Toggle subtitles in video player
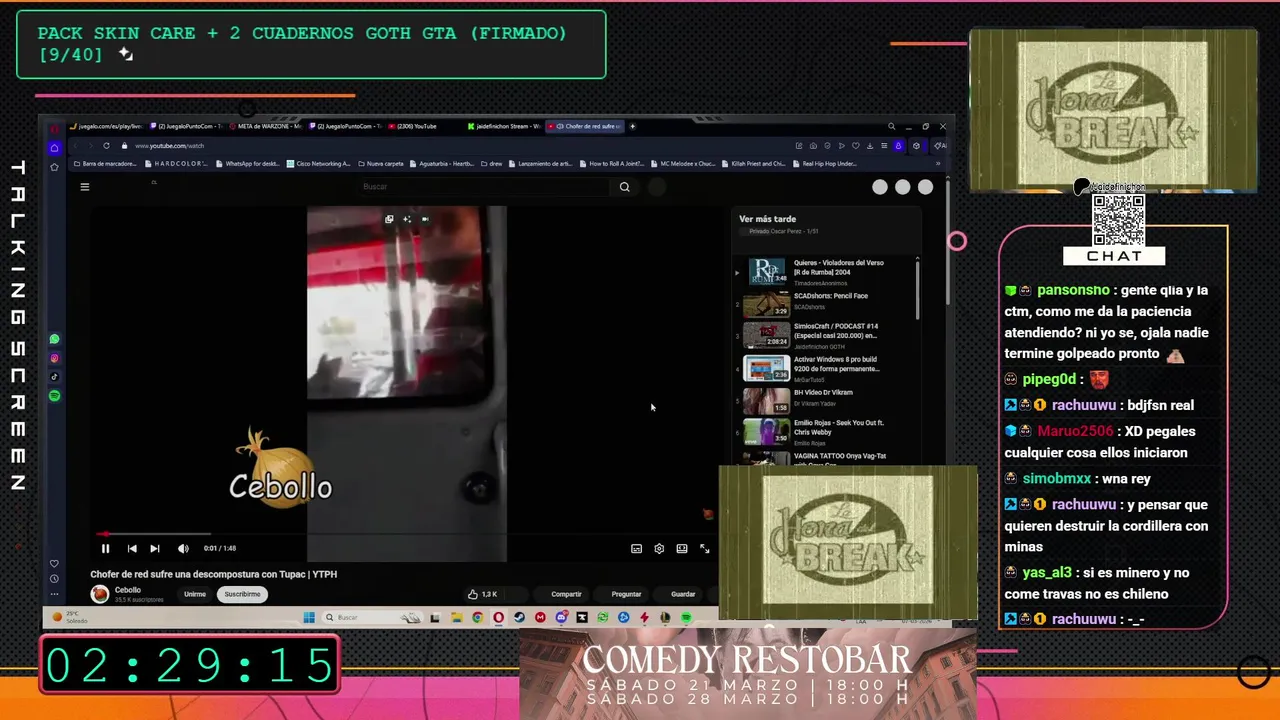The image size is (1280, 720). pyautogui.click(x=636, y=548)
